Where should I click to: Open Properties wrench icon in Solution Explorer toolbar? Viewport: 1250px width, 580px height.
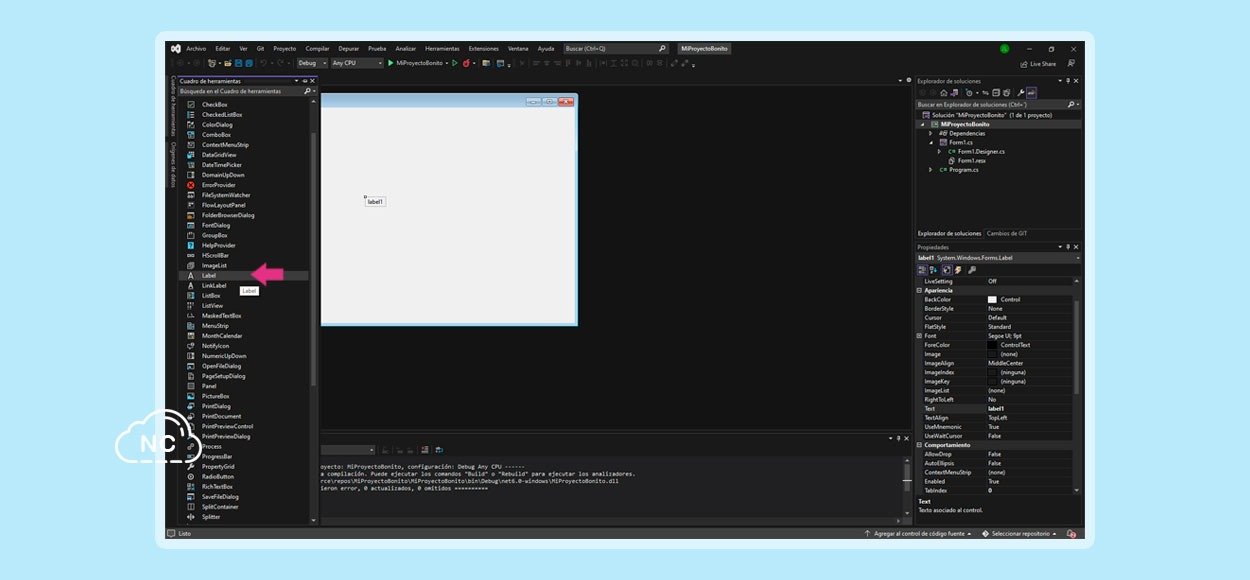coord(1021,92)
